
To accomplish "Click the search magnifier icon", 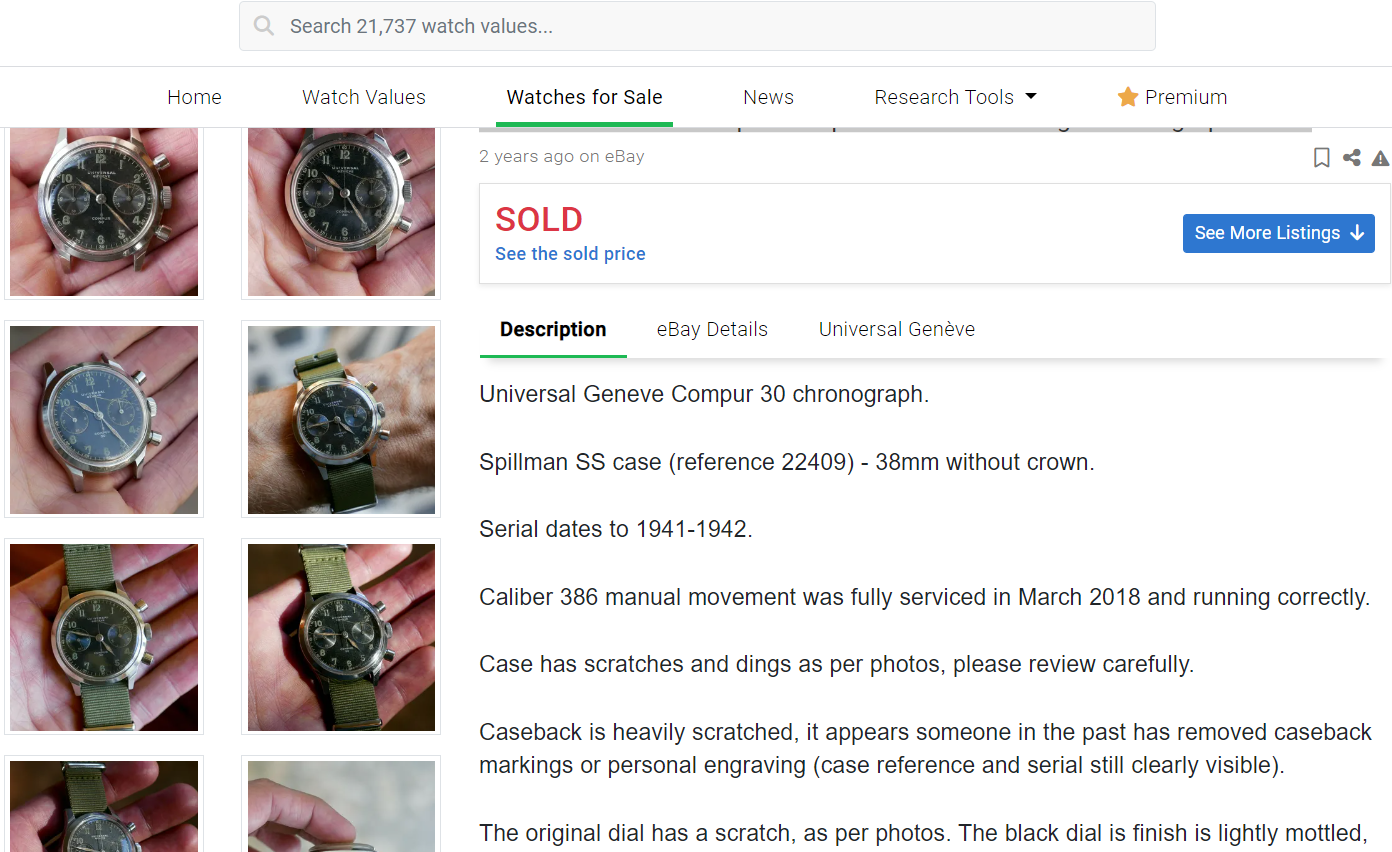I will [x=264, y=26].
